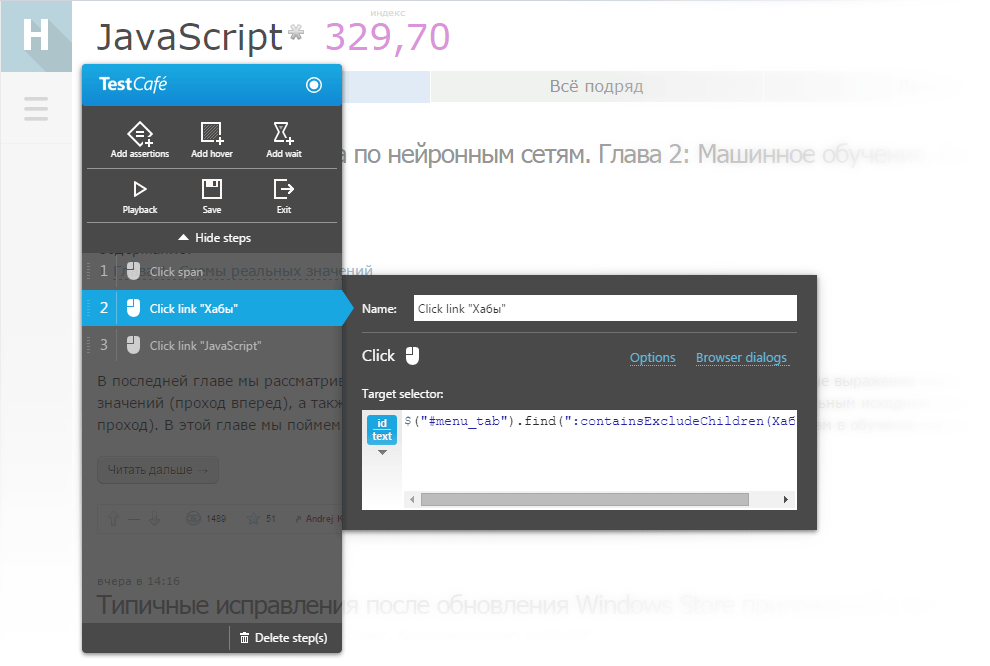Open the id text selector type dropdown
Image resolution: width=990 pixels, height=666 pixels.
pos(382,436)
